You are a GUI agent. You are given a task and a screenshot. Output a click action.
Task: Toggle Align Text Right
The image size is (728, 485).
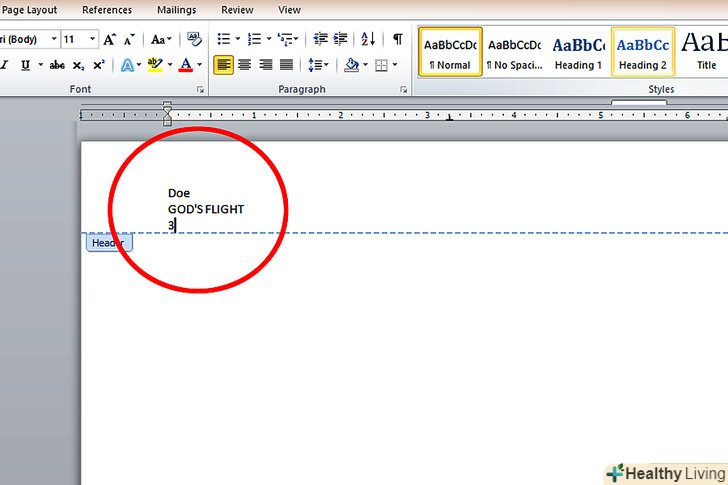266,65
